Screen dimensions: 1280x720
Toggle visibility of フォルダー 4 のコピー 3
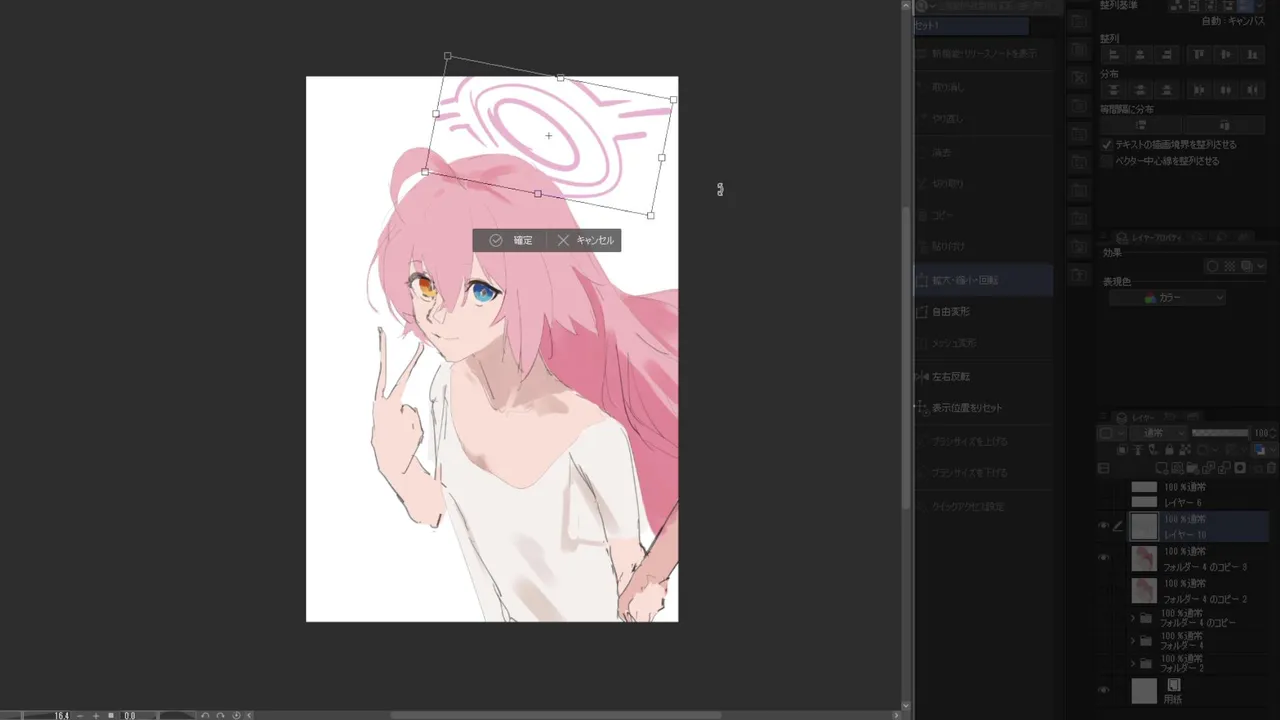[1104, 558]
